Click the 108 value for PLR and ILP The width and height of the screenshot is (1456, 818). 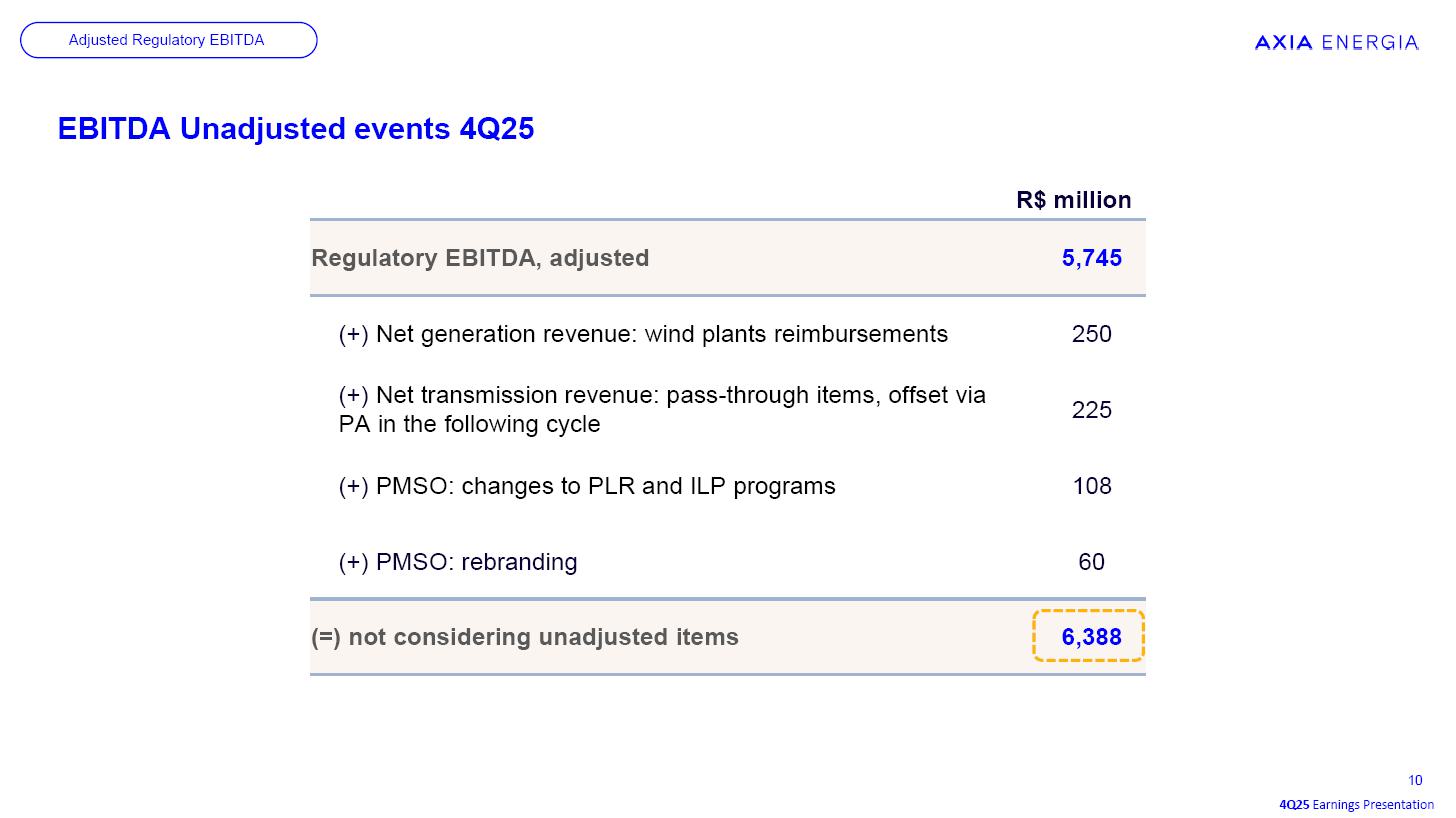pyautogui.click(x=1091, y=486)
